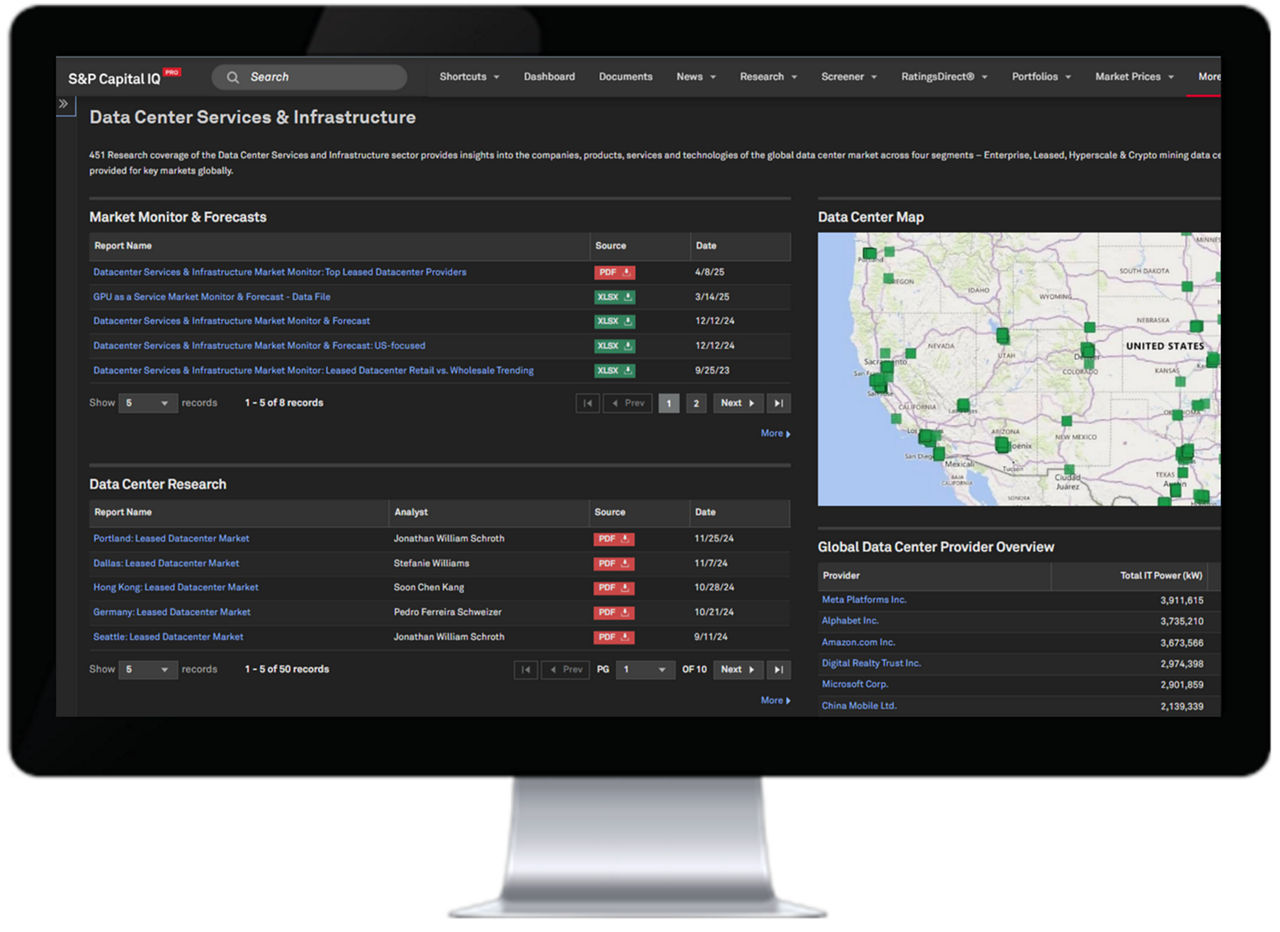Select page 1 in Market Monitor table

[669, 403]
